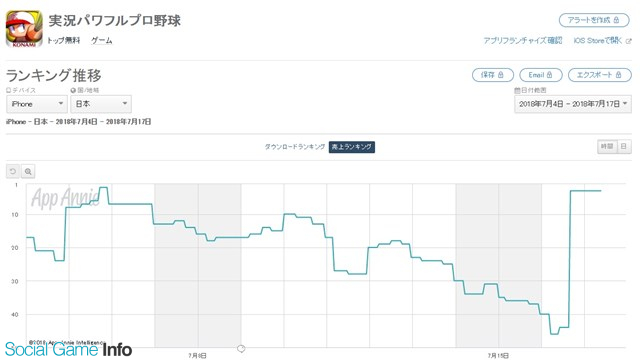Open the アプリフランチャイズ確認 link
Screen dimensions: 640x362
pos(523,40)
